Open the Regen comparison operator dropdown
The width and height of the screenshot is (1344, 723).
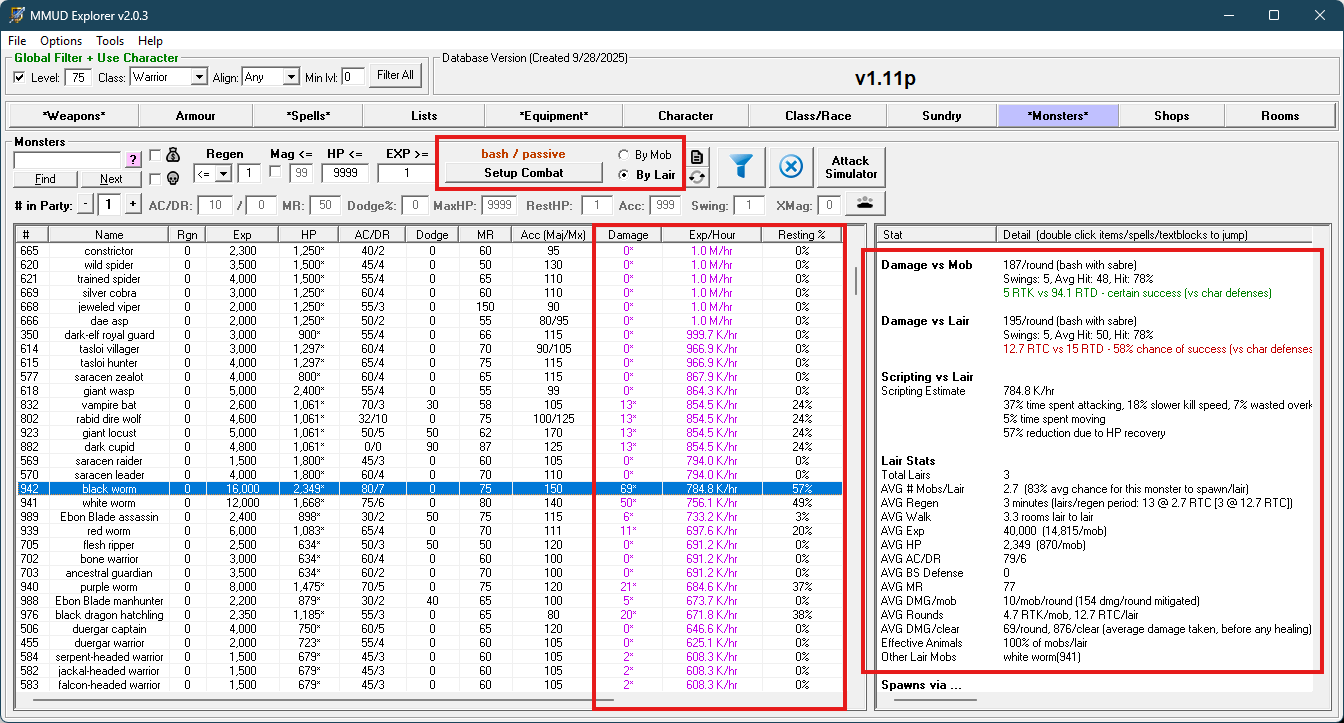tap(222, 174)
